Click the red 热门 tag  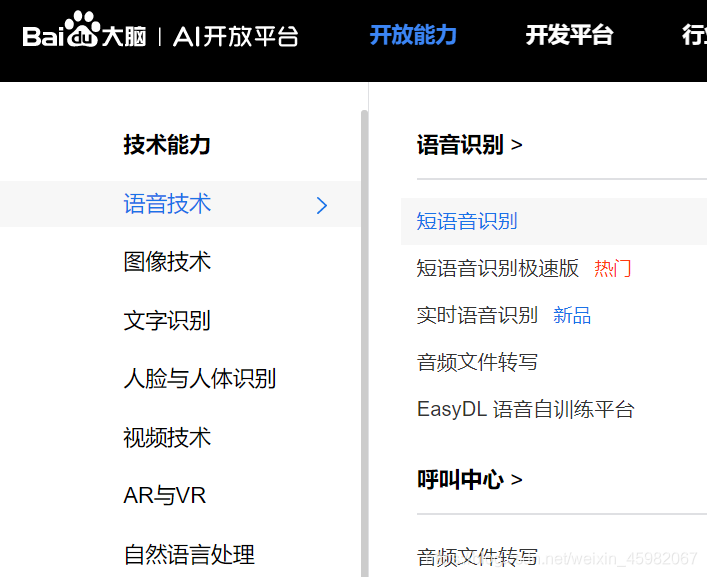coord(612,269)
